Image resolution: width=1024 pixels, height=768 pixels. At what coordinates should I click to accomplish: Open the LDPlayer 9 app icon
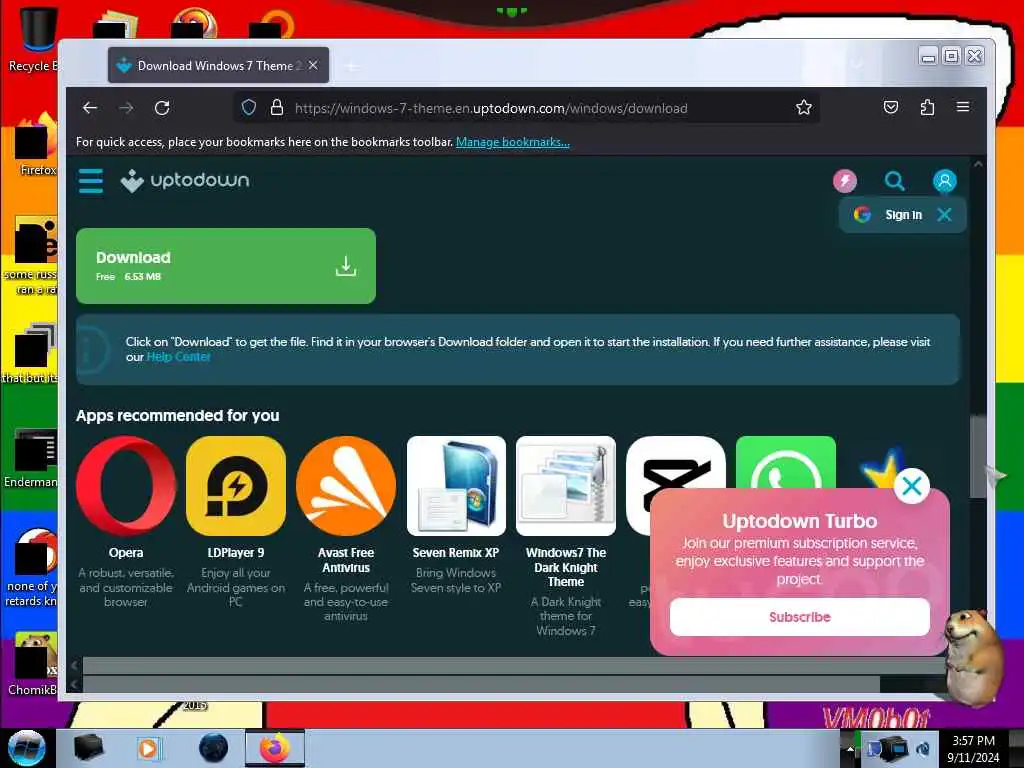(x=236, y=486)
